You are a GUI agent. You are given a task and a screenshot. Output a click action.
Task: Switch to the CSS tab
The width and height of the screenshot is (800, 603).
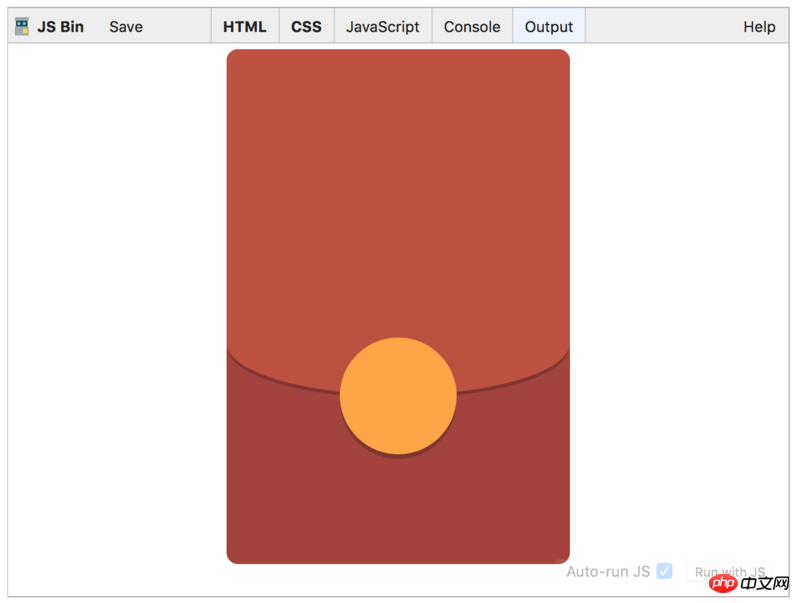pos(306,26)
